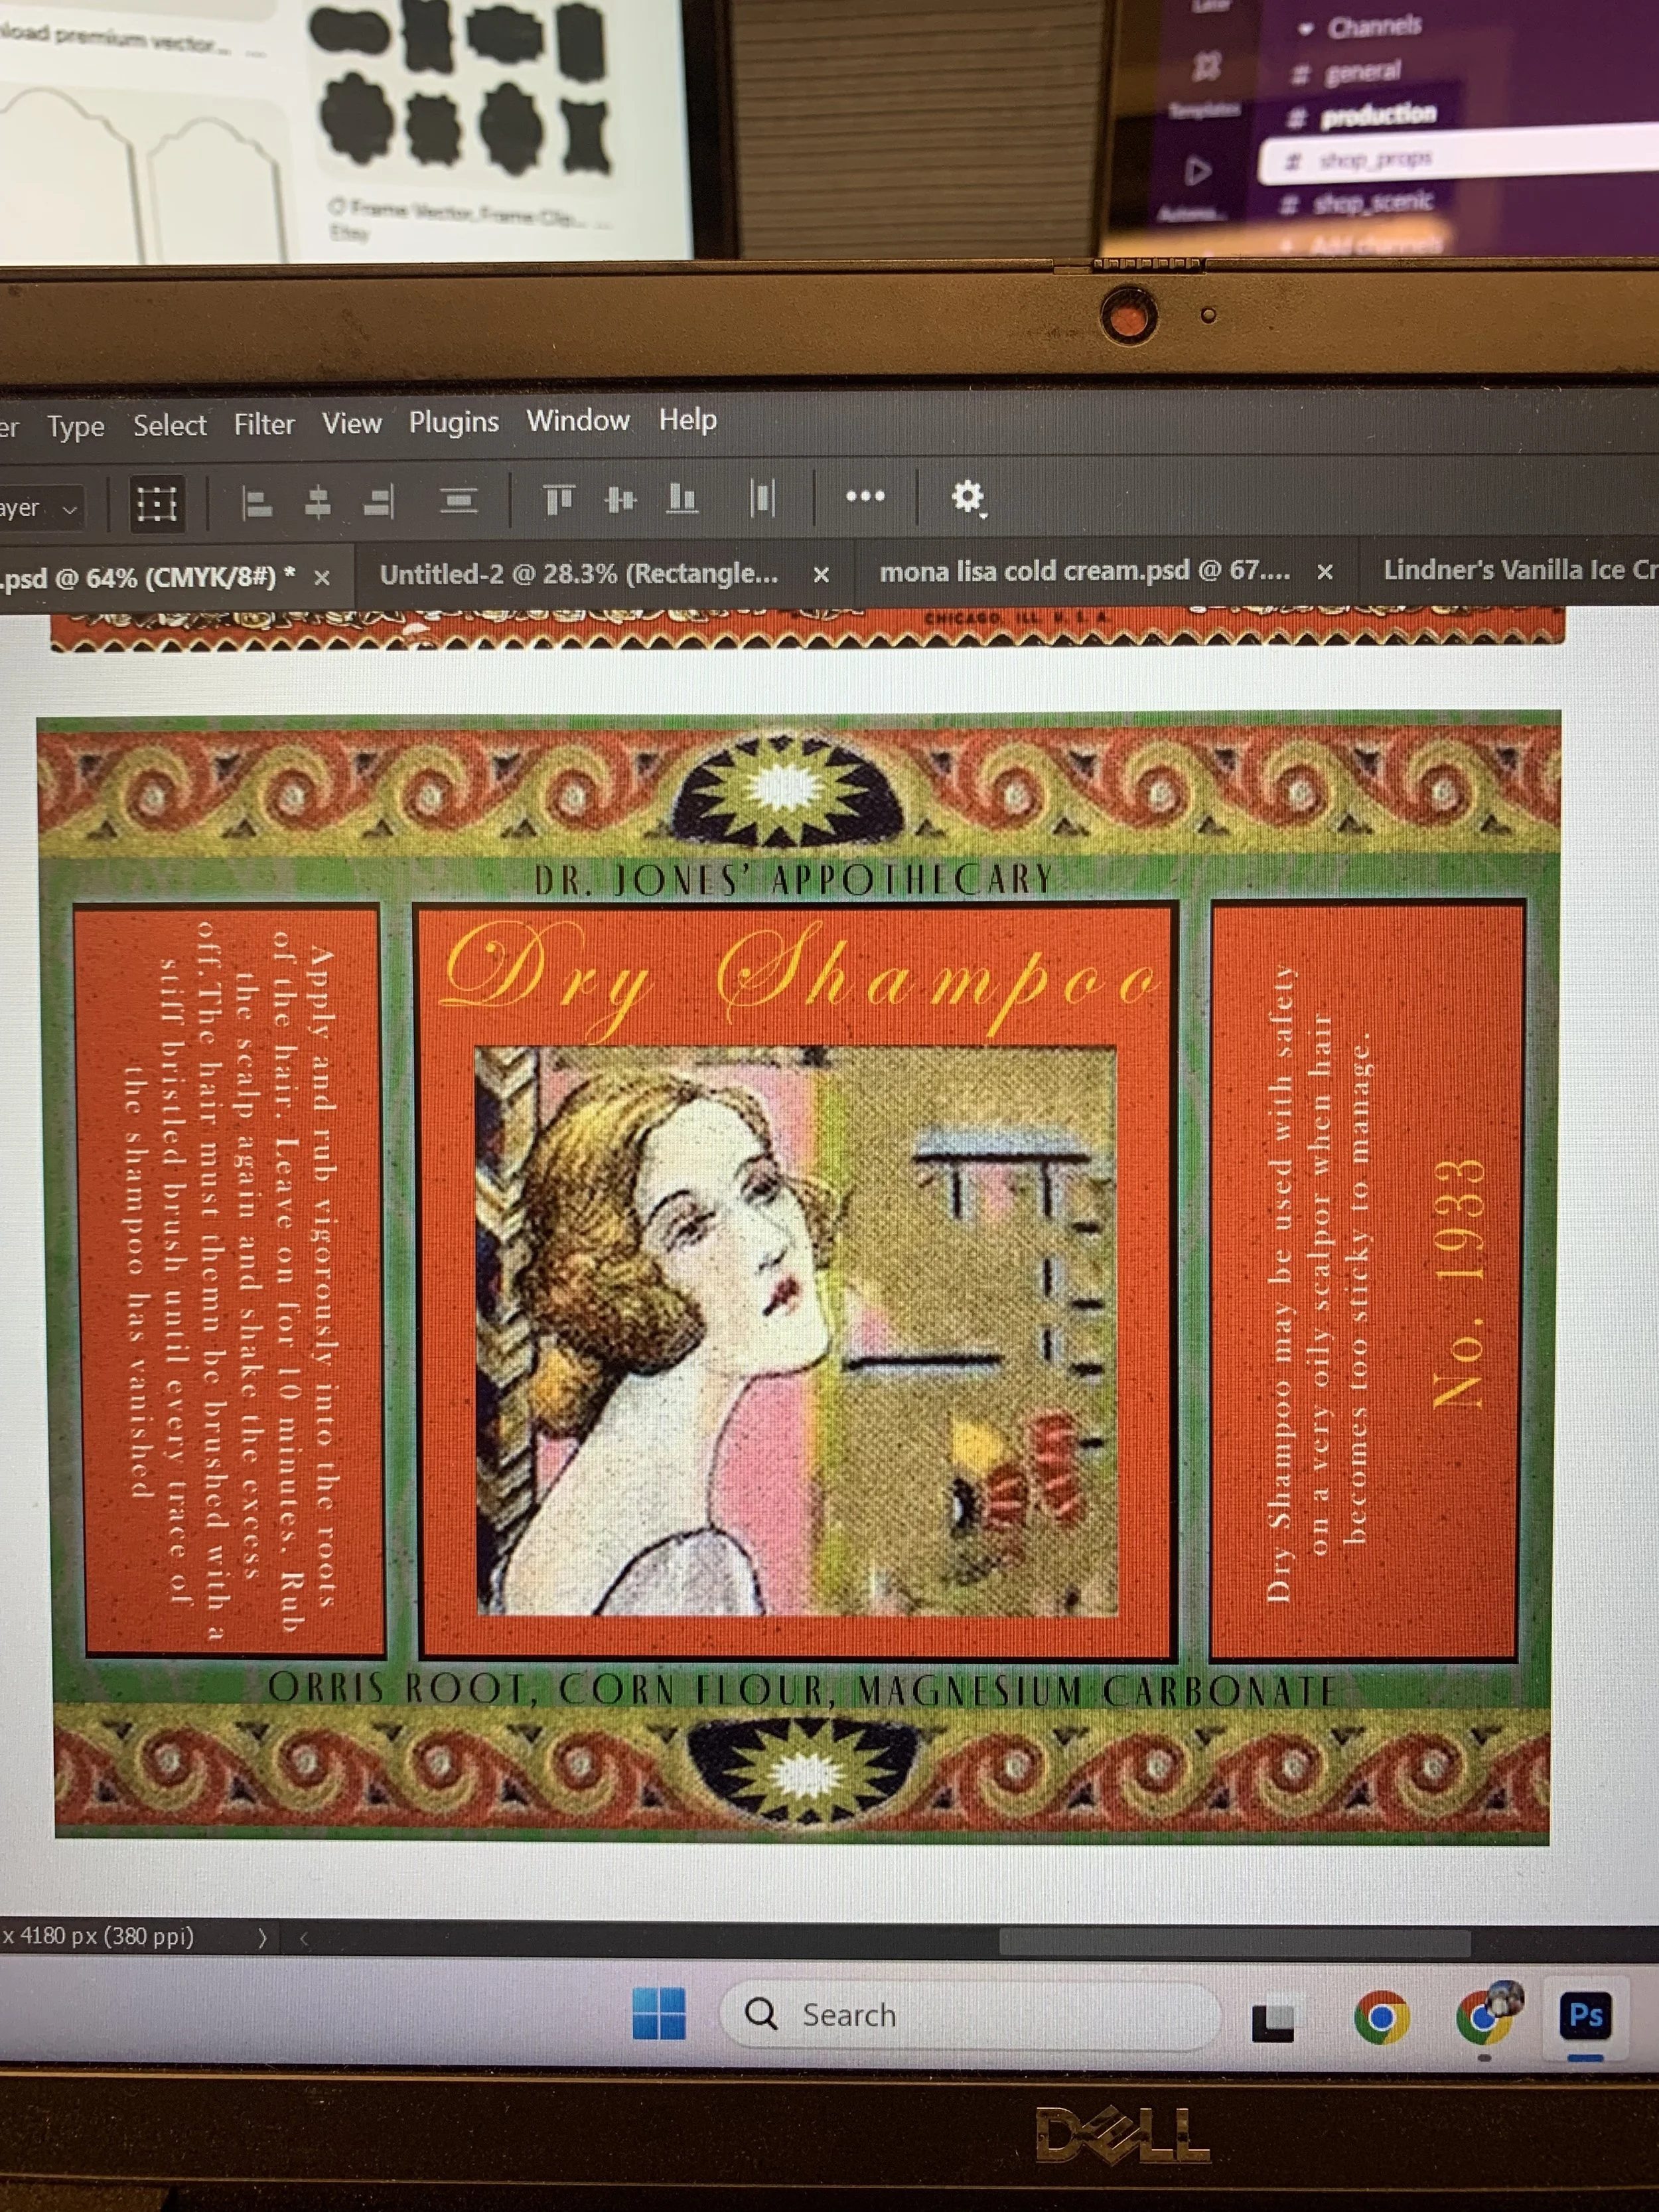Open the three-dots align options
1659x2212 pixels.
pos(865,495)
